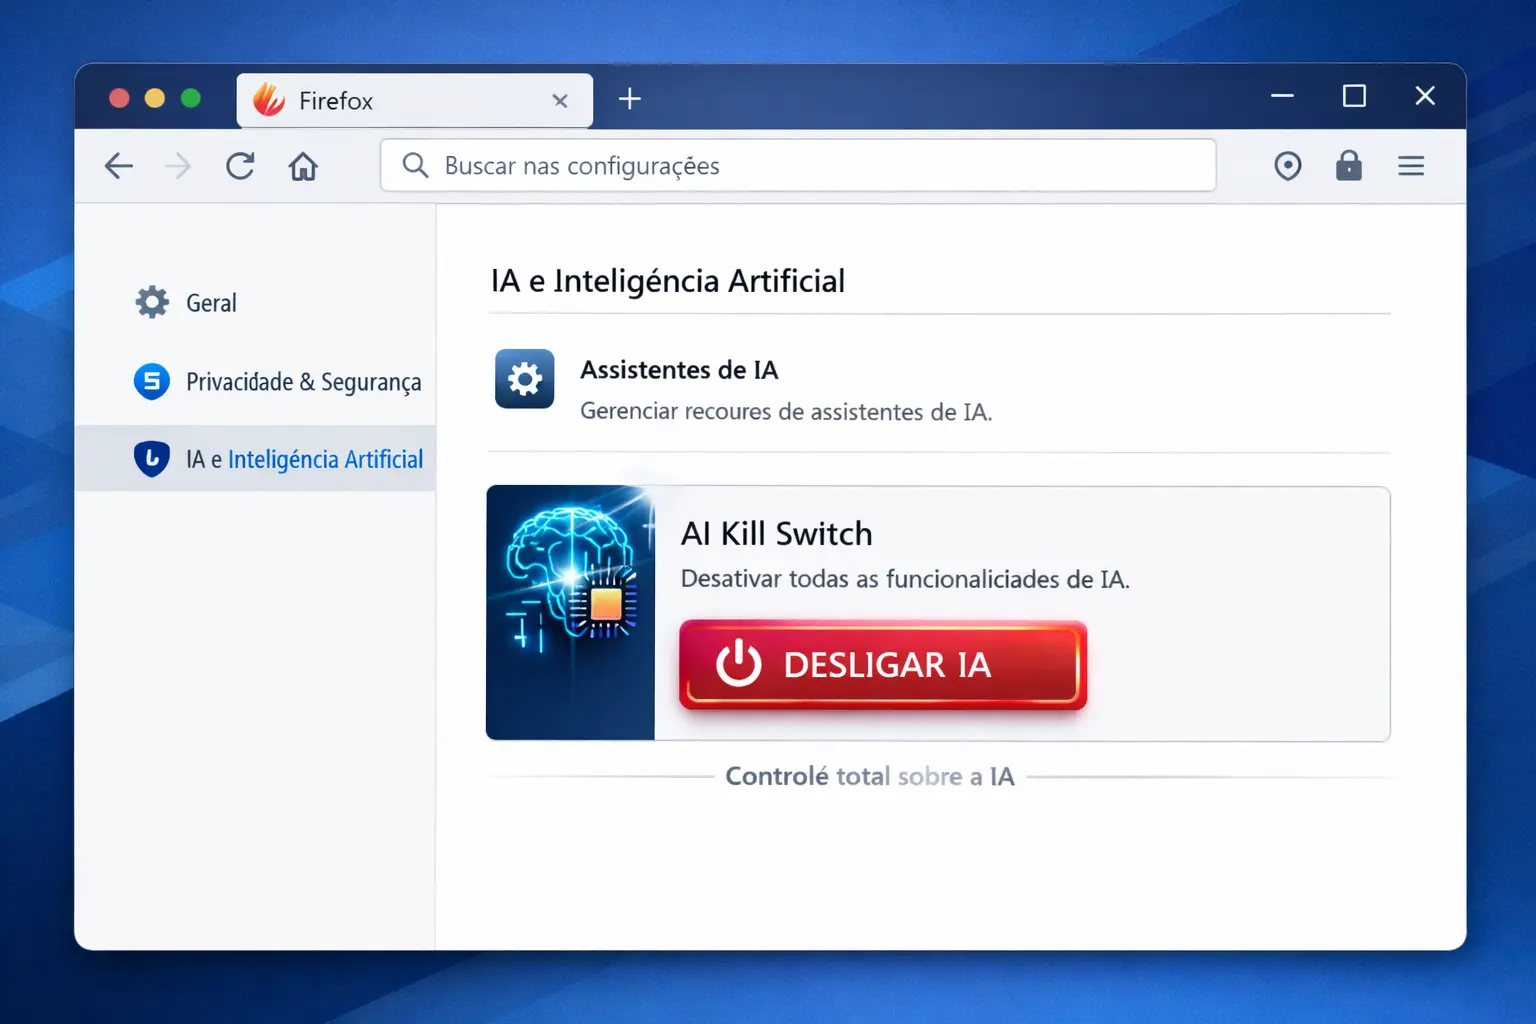Click the location permission icon in toolbar
This screenshot has width=1536, height=1024.
1287,166
